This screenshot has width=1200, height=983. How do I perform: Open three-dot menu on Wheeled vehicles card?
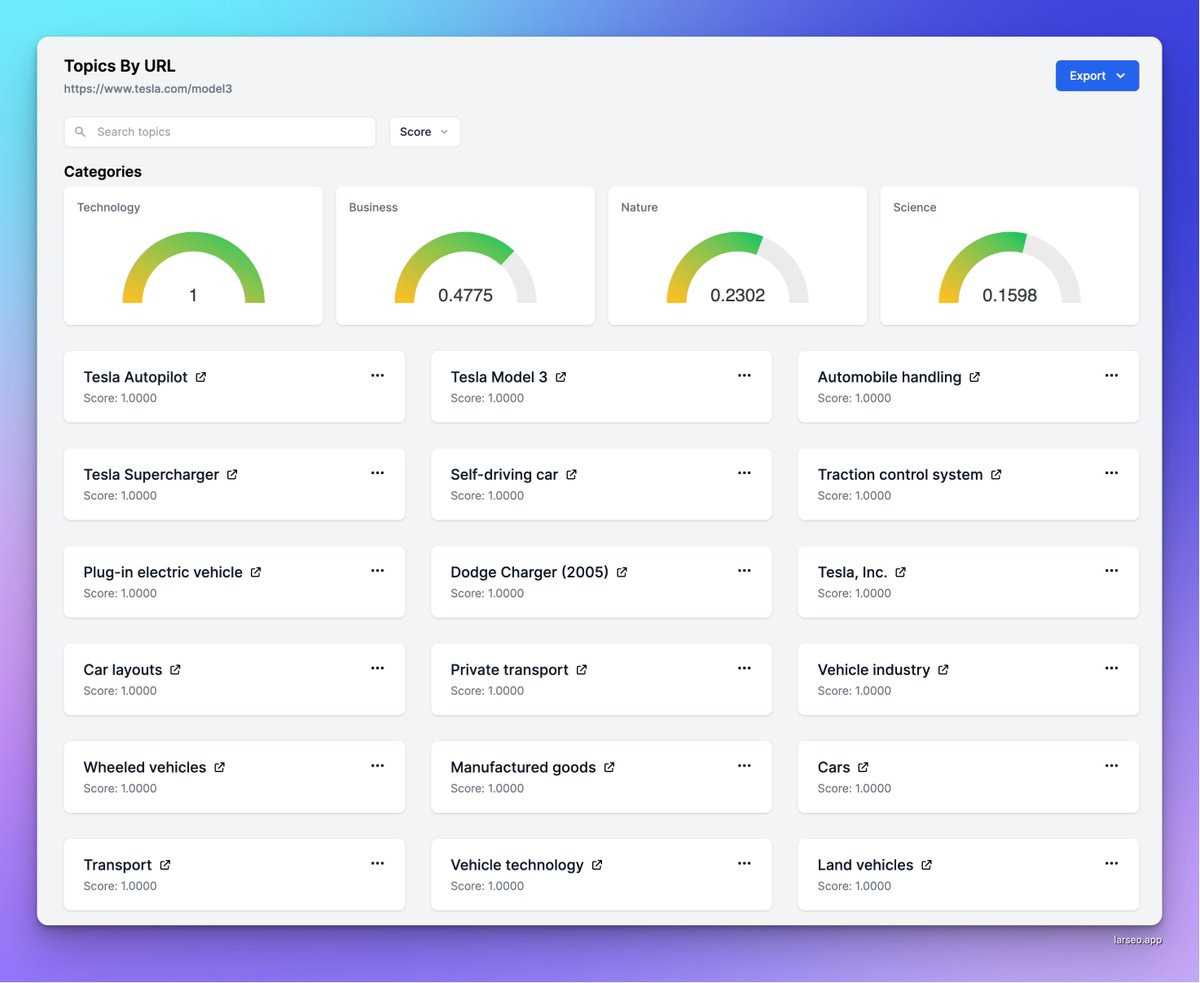[x=377, y=765]
